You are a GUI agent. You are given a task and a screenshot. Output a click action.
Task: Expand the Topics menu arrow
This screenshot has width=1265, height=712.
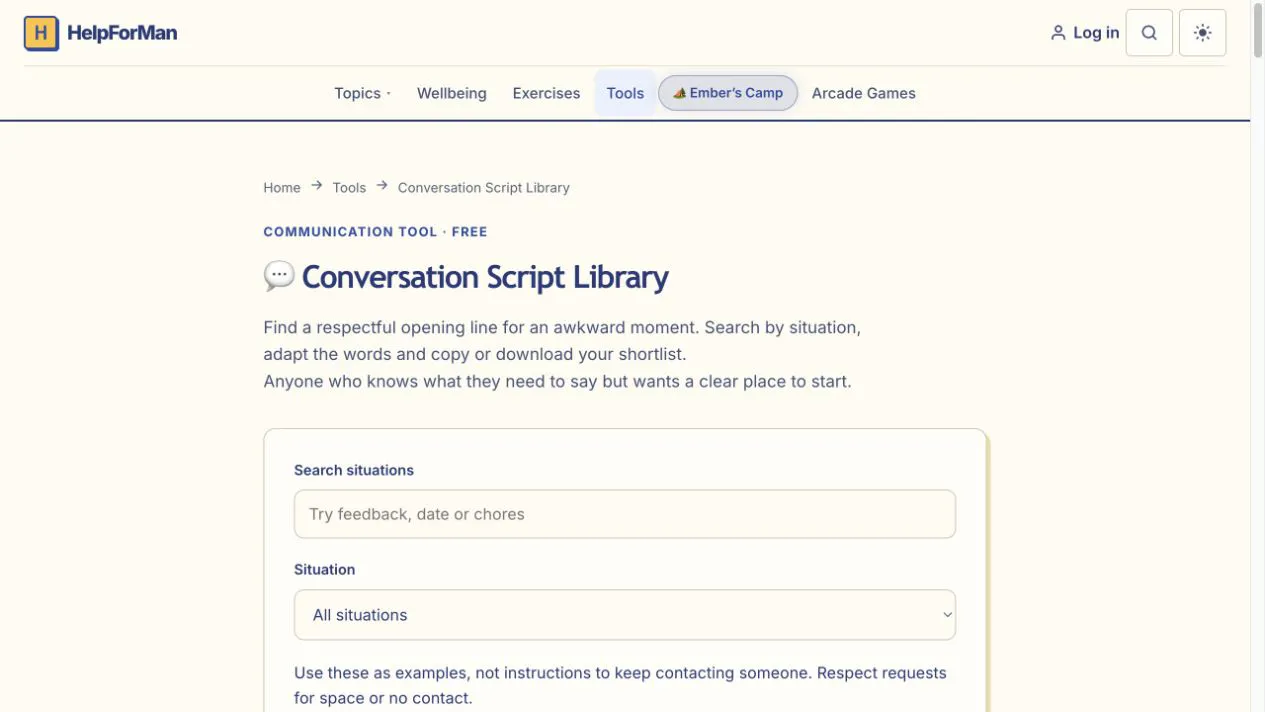(389, 93)
